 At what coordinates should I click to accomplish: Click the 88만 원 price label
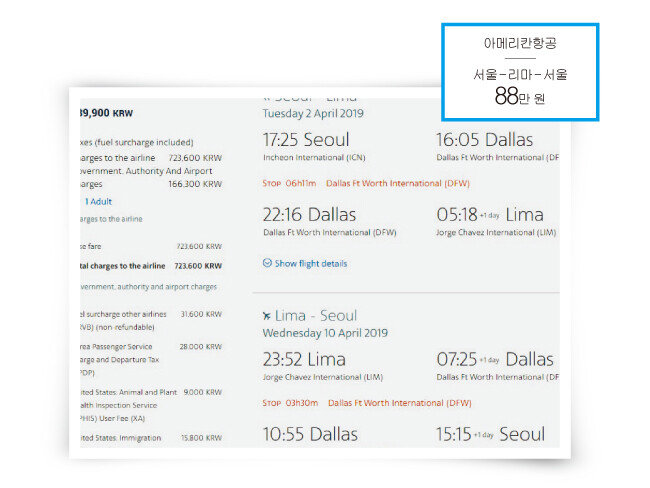pos(519,97)
